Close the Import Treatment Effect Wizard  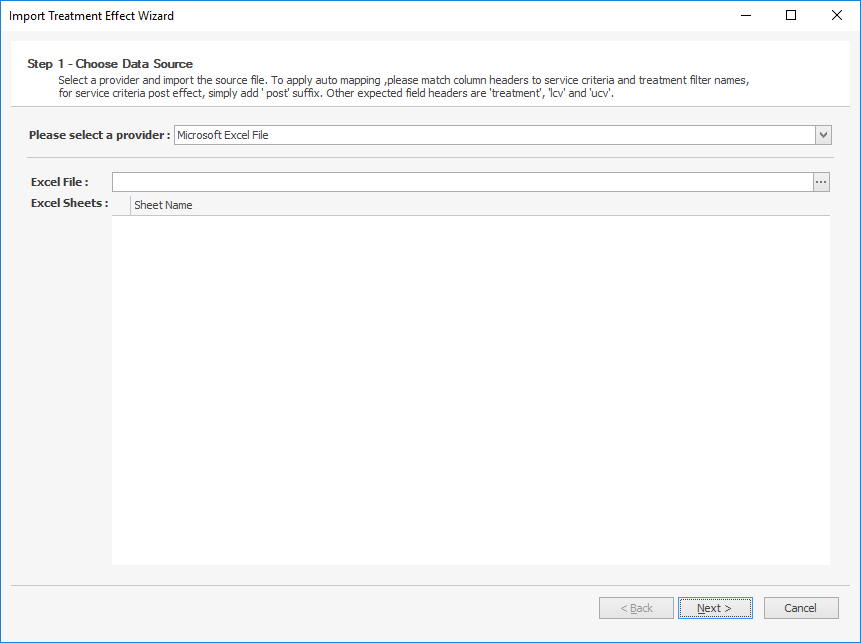coord(836,16)
